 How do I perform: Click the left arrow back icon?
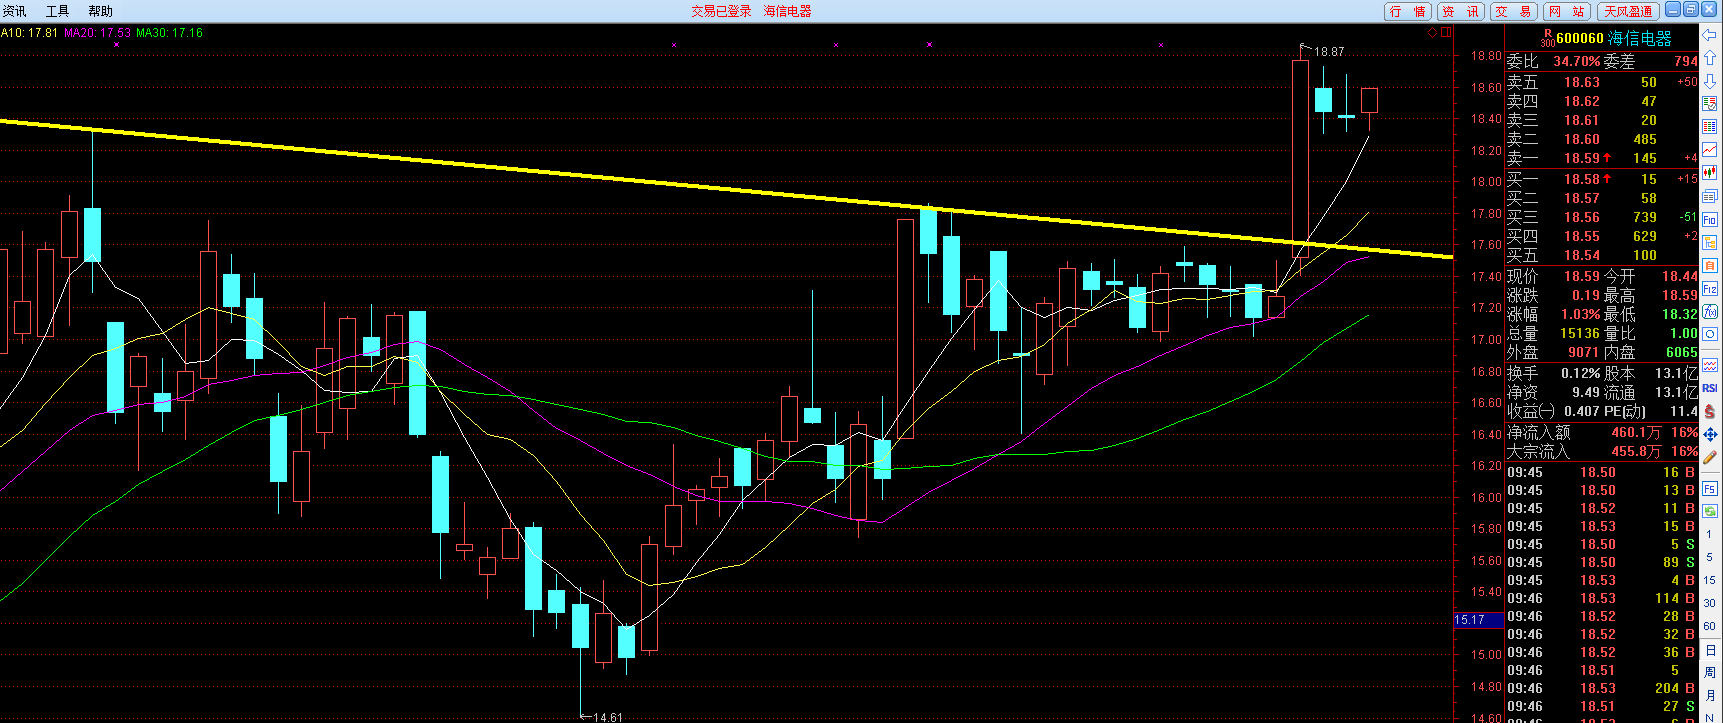(1710, 35)
